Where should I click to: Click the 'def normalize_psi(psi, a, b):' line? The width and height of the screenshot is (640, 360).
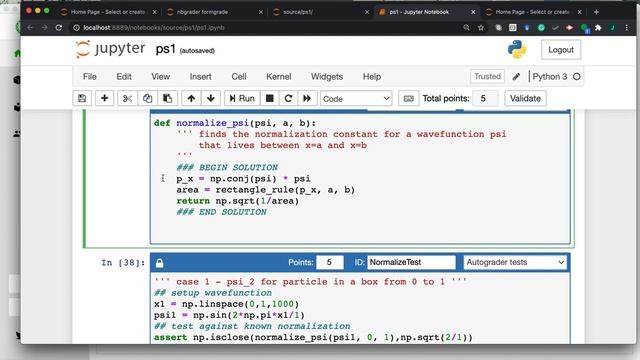coord(235,123)
